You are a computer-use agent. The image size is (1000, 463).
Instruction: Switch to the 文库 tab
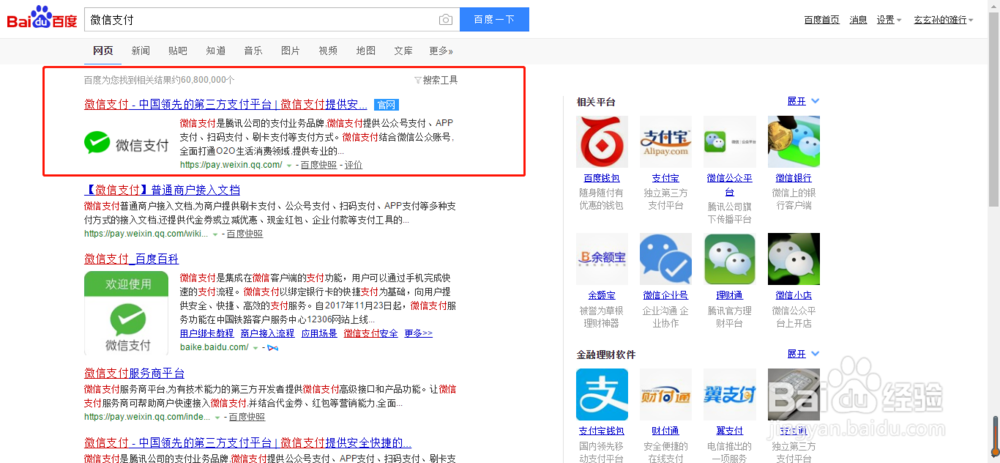403,51
